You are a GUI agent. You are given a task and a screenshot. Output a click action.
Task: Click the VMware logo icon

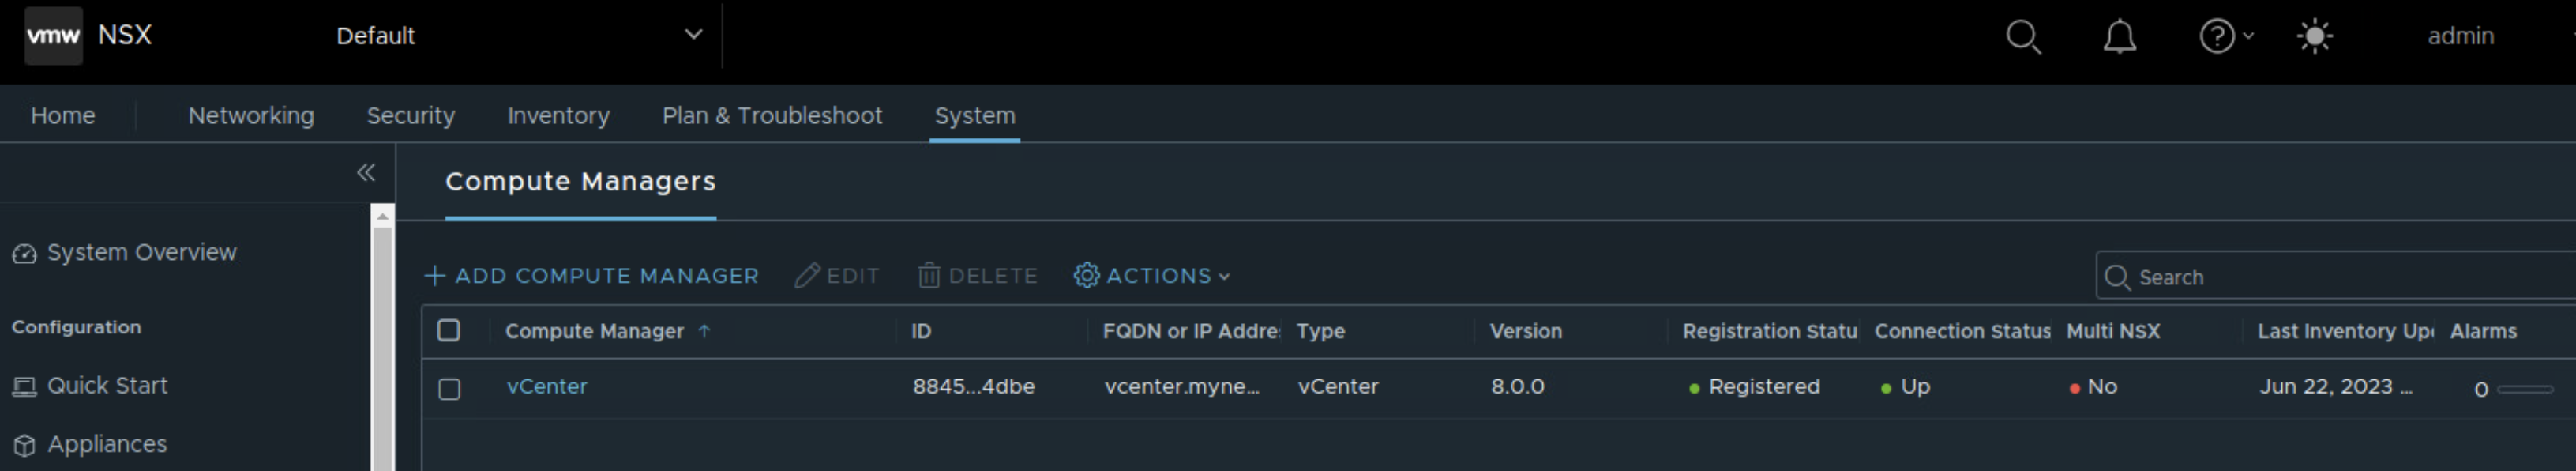53,36
